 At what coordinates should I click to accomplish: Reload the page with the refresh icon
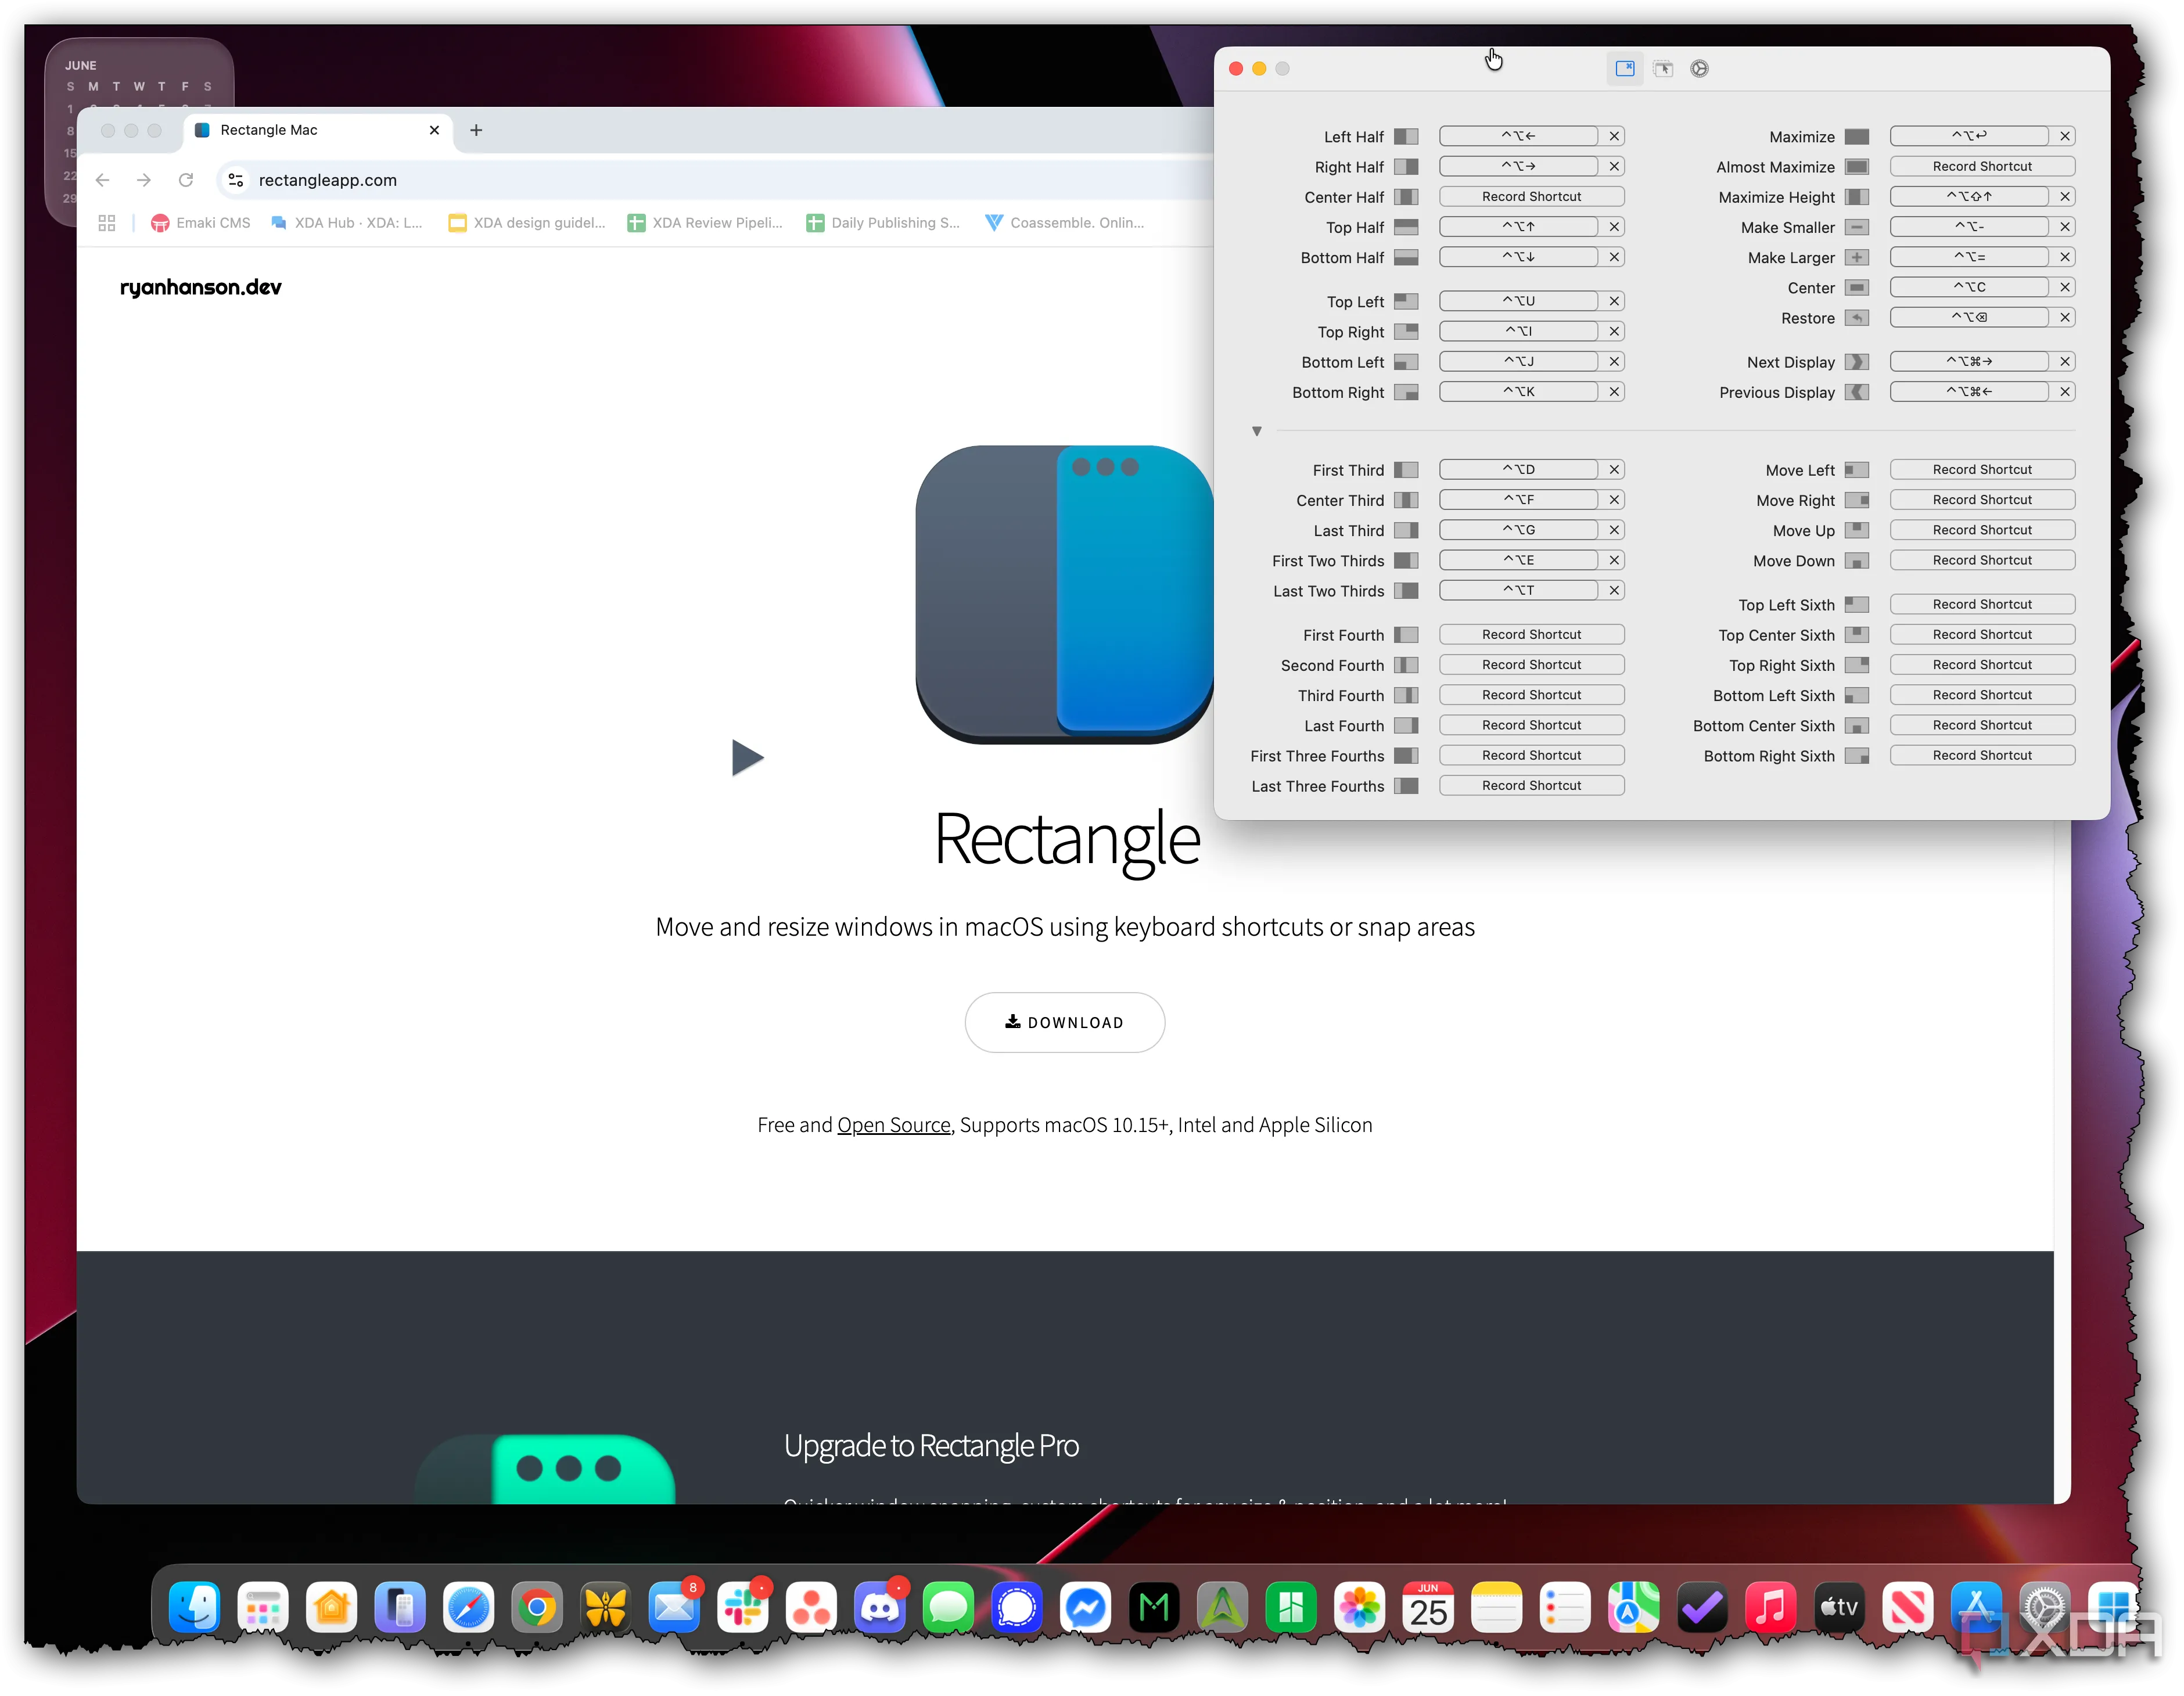[x=186, y=180]
